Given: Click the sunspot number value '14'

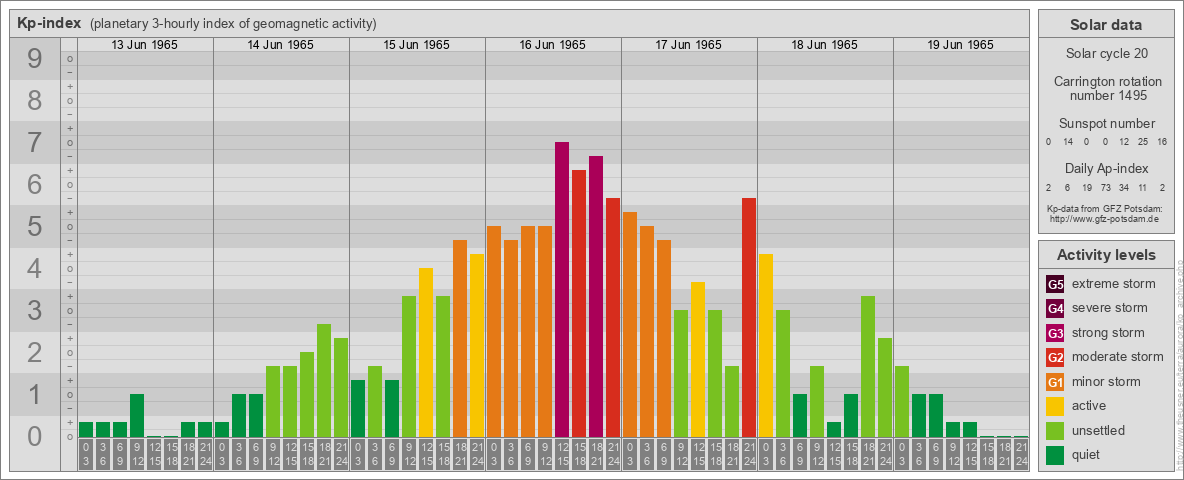Looking at the screenshot, I should coord(1068,142).
